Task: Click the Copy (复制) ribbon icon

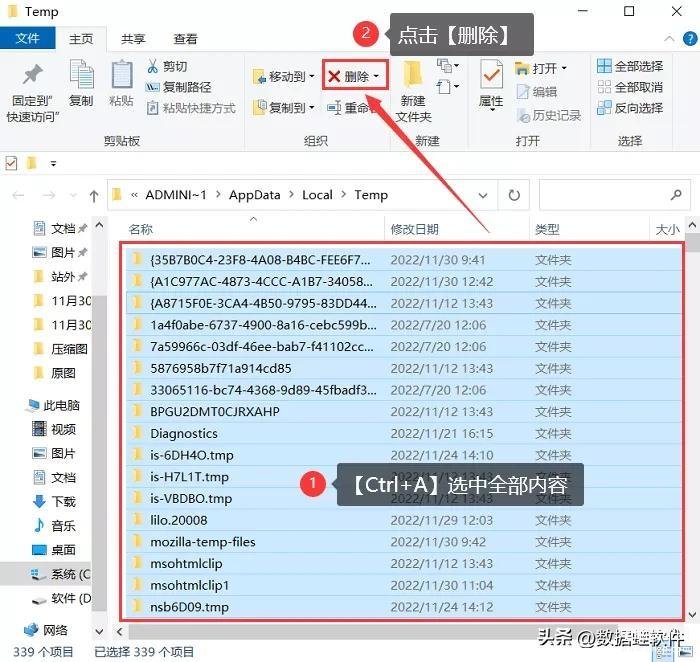Action: point(81,74)
